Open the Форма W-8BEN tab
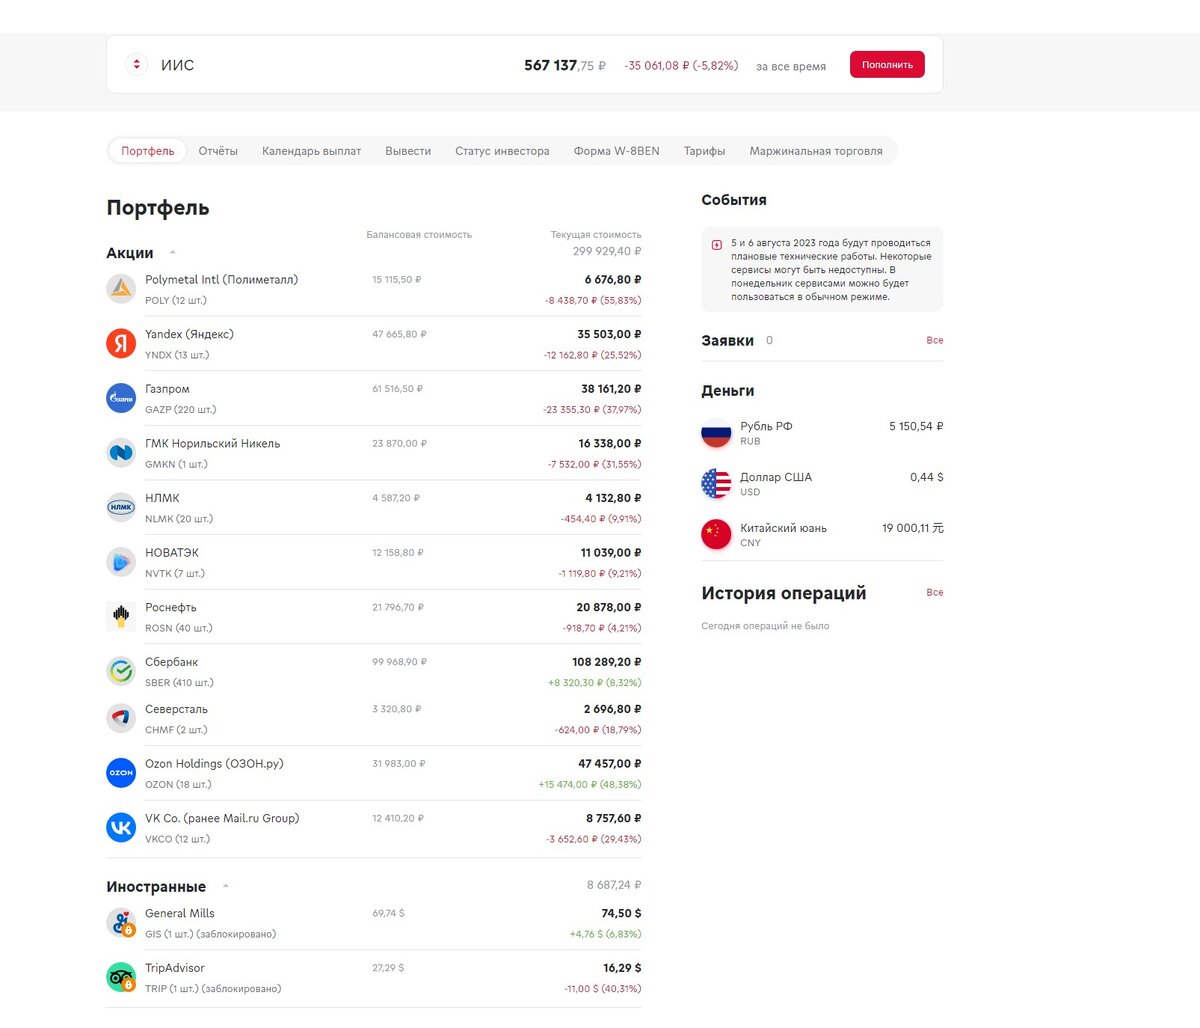The width and height of the screenshot is (1200, 1028). 617,151
